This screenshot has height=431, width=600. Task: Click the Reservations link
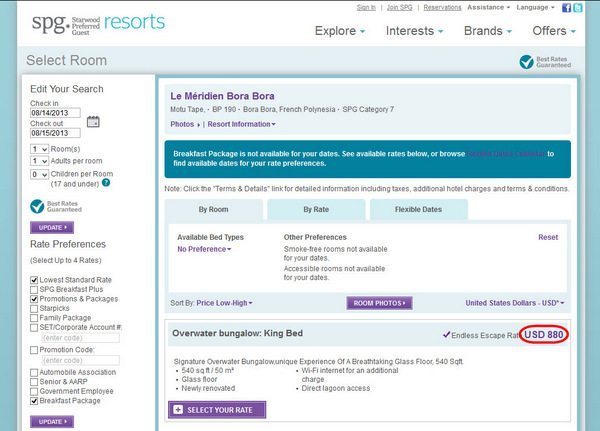(442, 7)
